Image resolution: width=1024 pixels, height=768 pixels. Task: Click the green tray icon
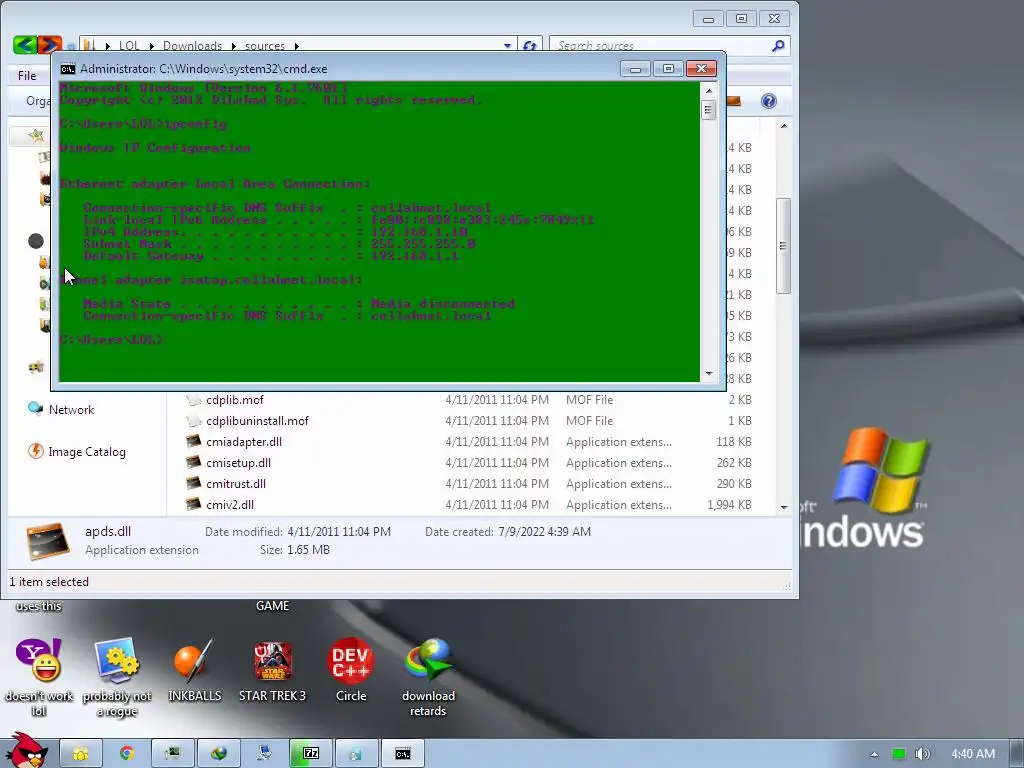[x=899, y=754]
